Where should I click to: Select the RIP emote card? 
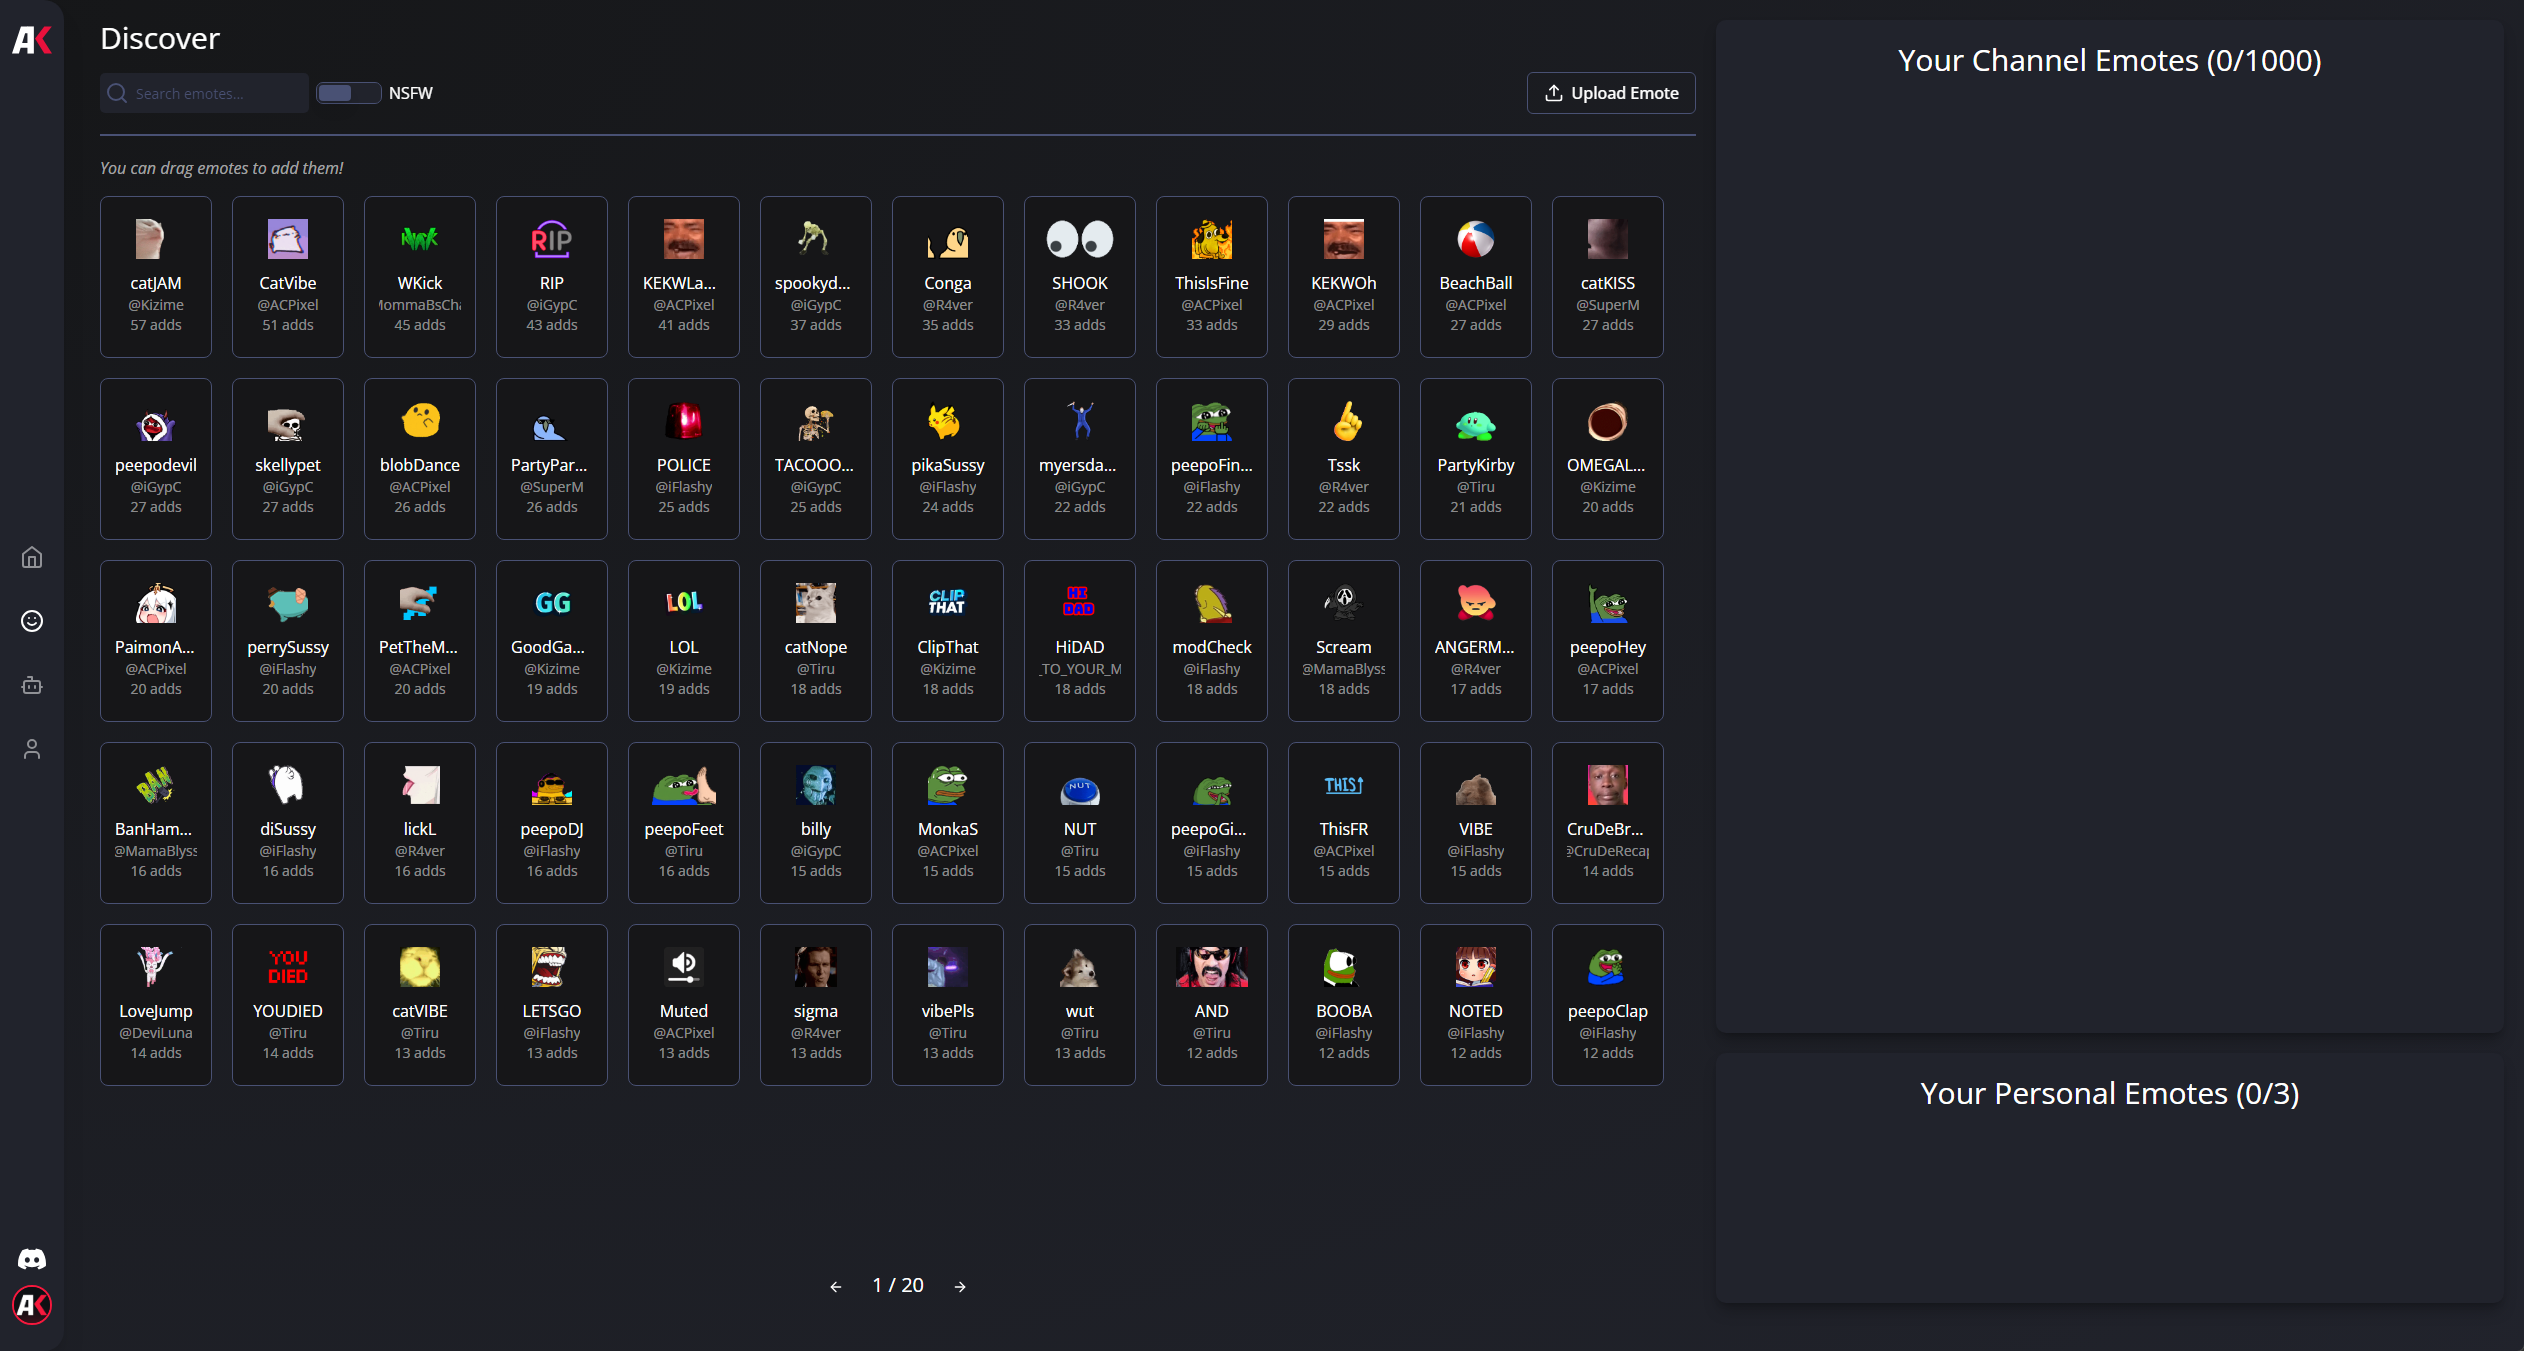click(x=552, y=277)
